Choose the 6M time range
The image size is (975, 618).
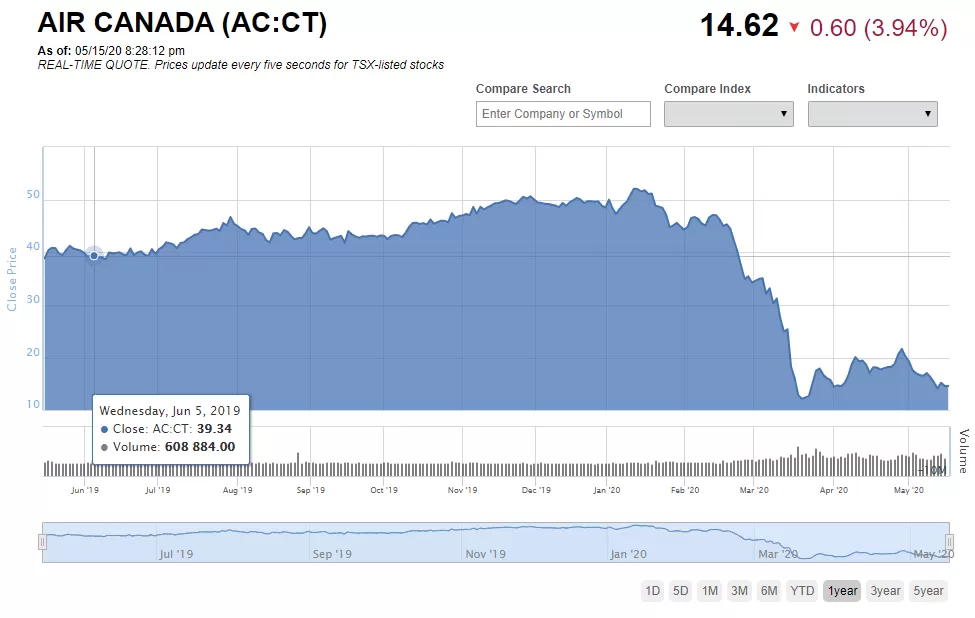pos(769,591)
